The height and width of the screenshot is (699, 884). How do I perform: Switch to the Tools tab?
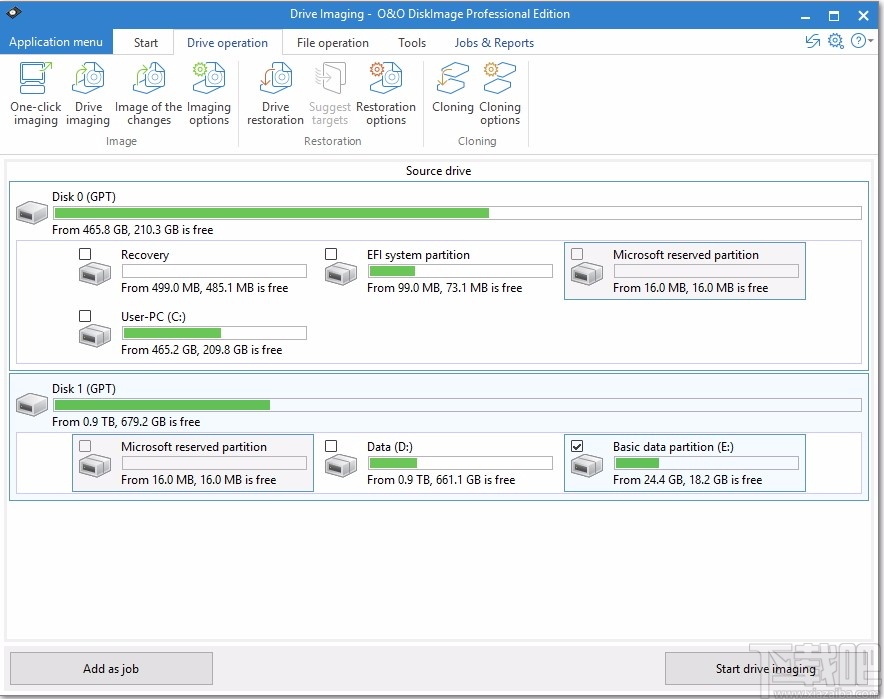412,42
